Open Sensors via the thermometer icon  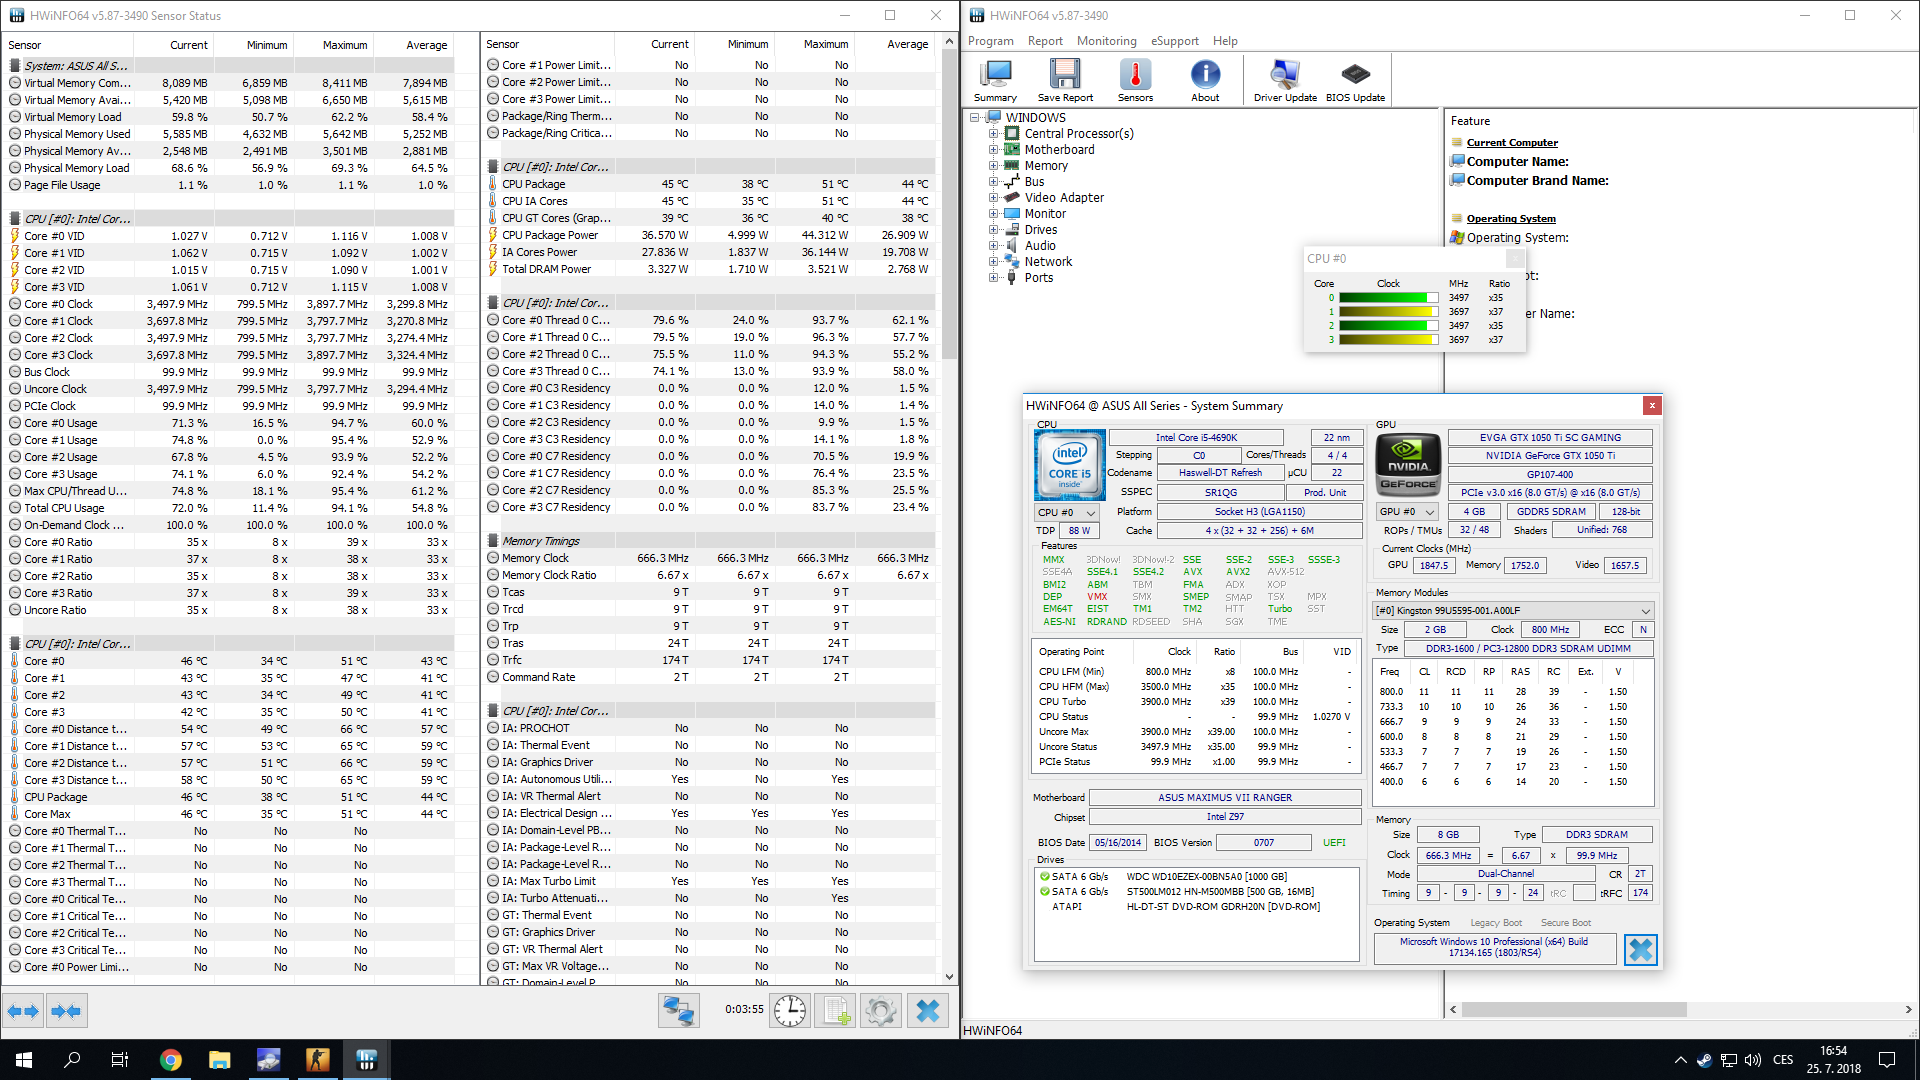(x=1135, y=81)
